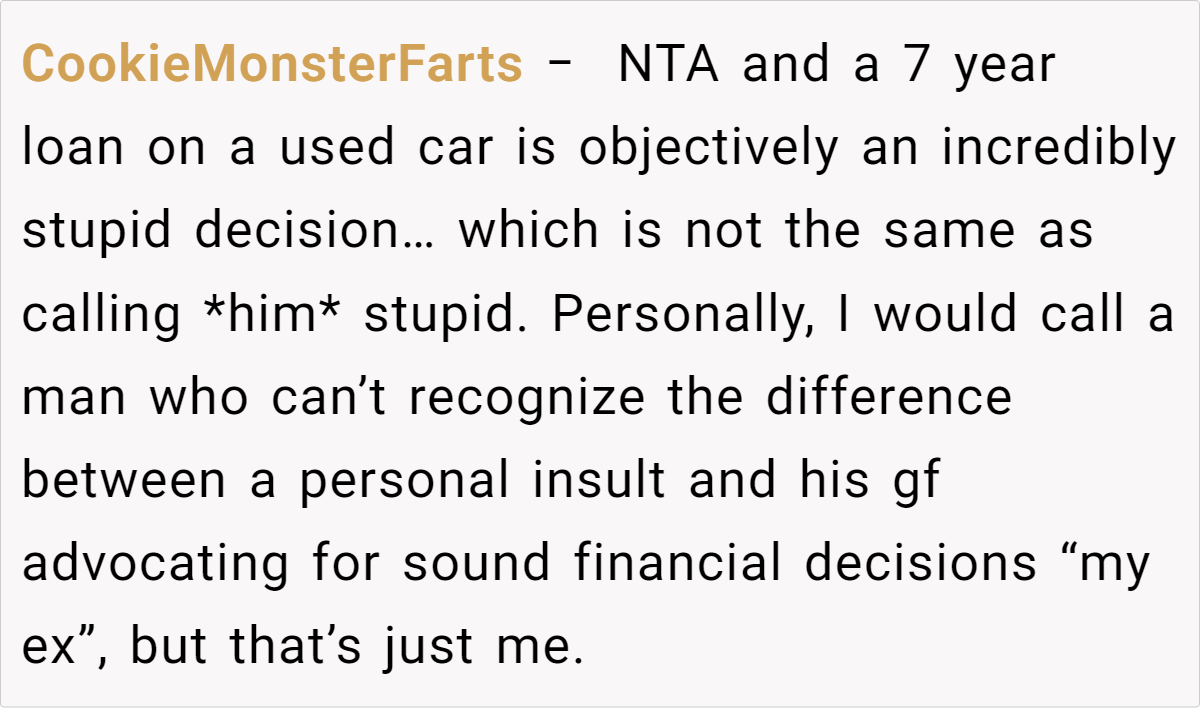Click the quoted word 'ex'

click(x=52, y=647)
